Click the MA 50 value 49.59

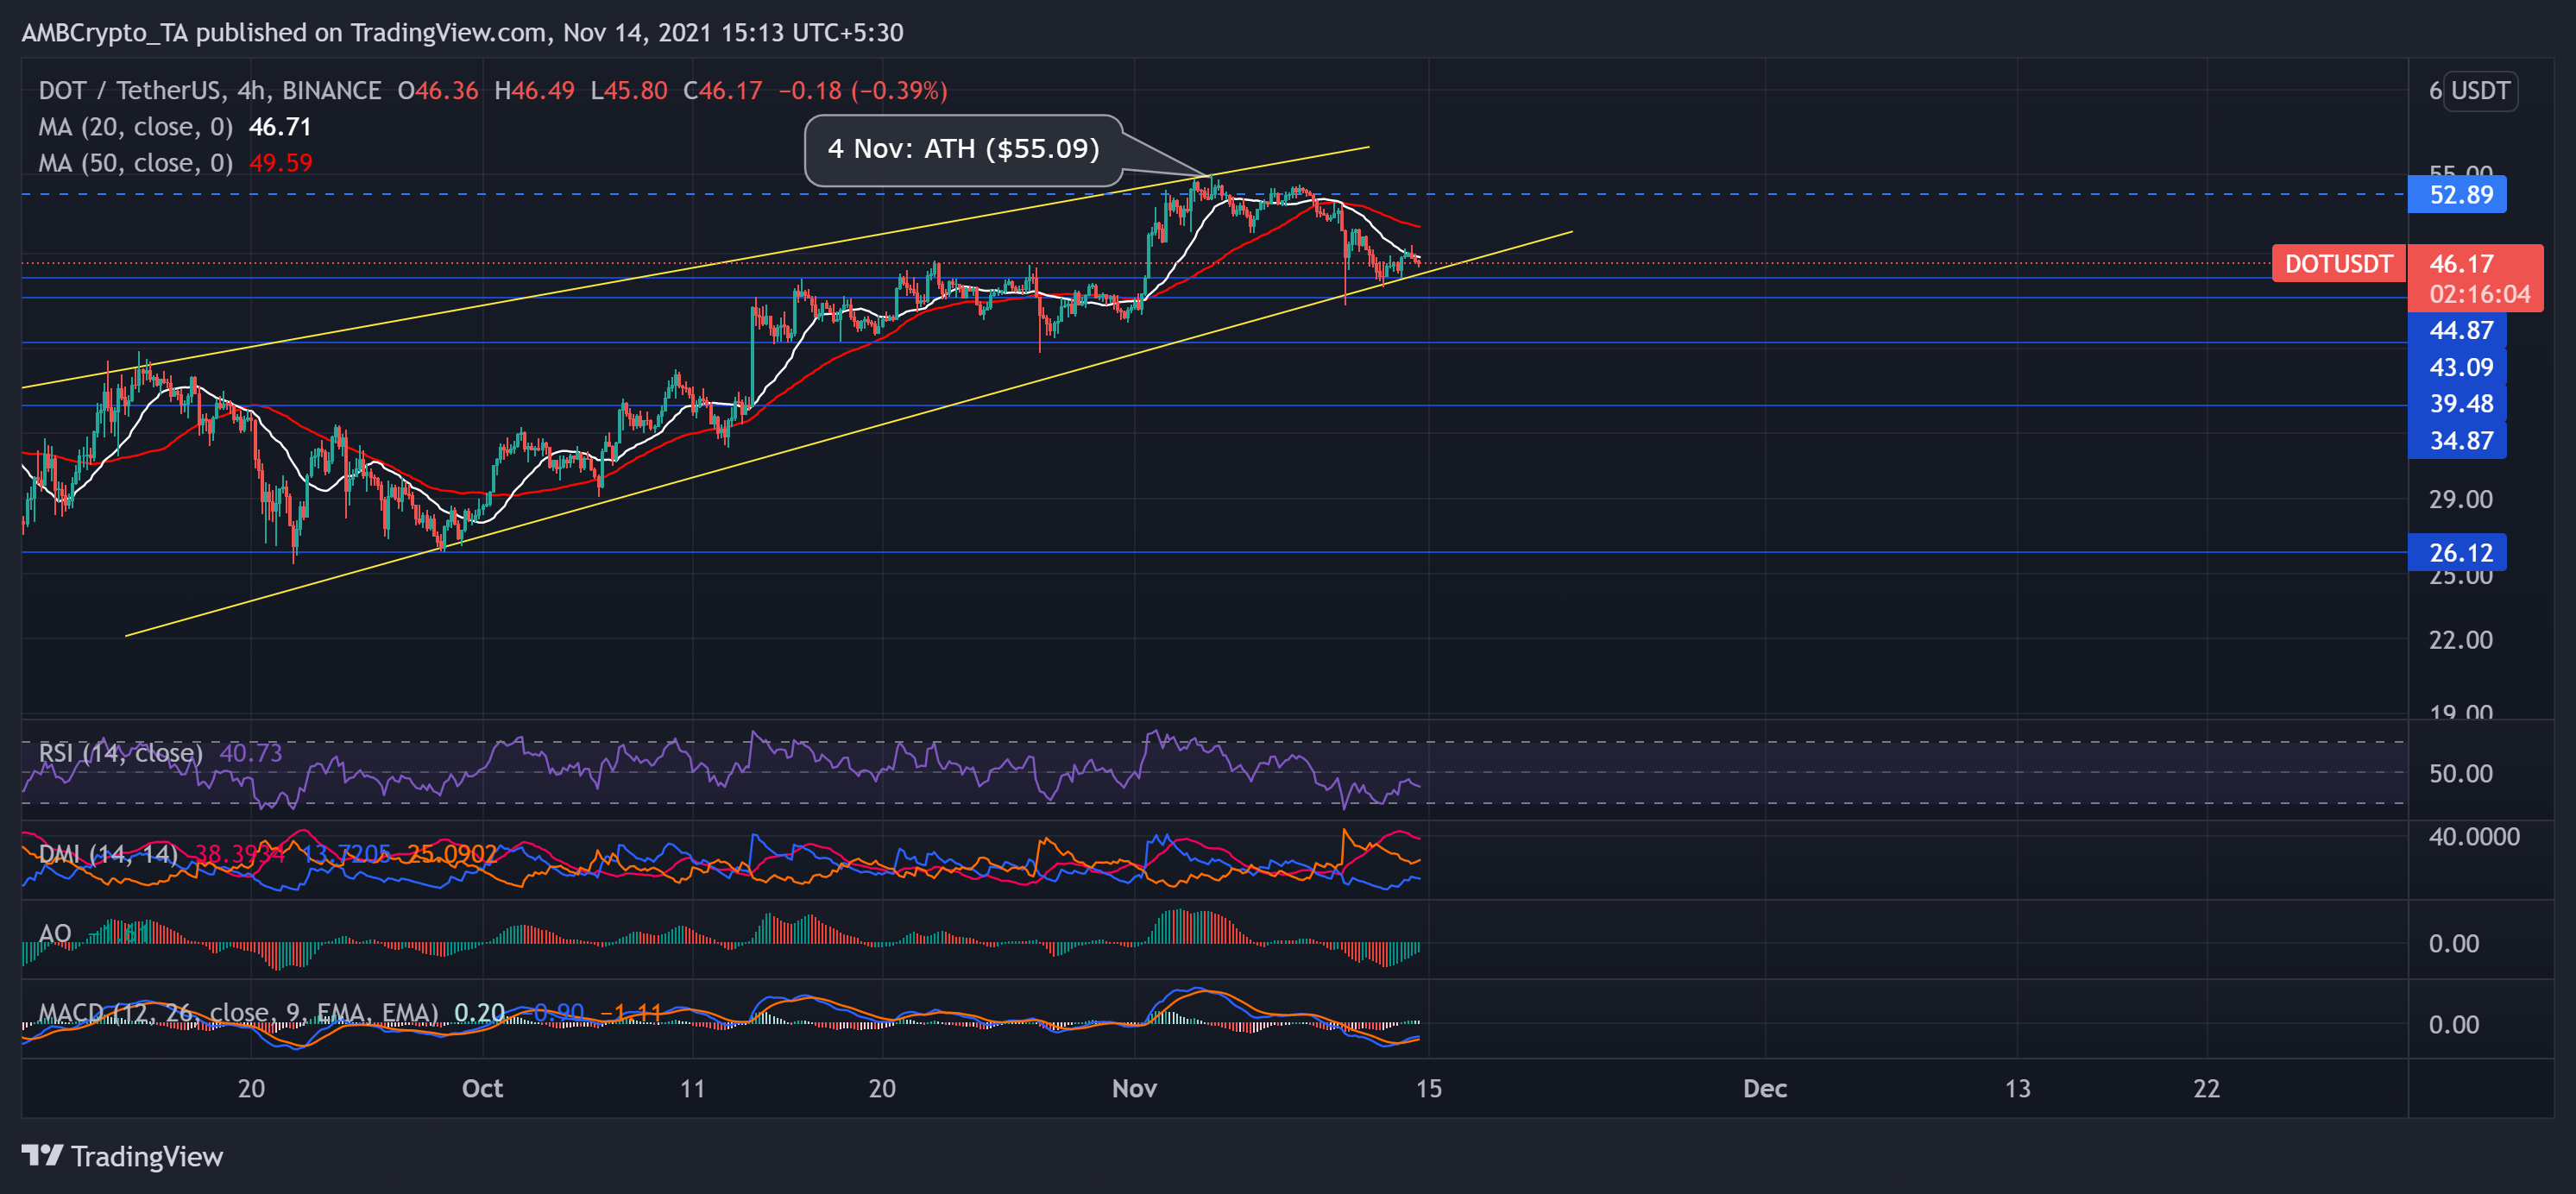pyautogui.click(x=281, y=163)
